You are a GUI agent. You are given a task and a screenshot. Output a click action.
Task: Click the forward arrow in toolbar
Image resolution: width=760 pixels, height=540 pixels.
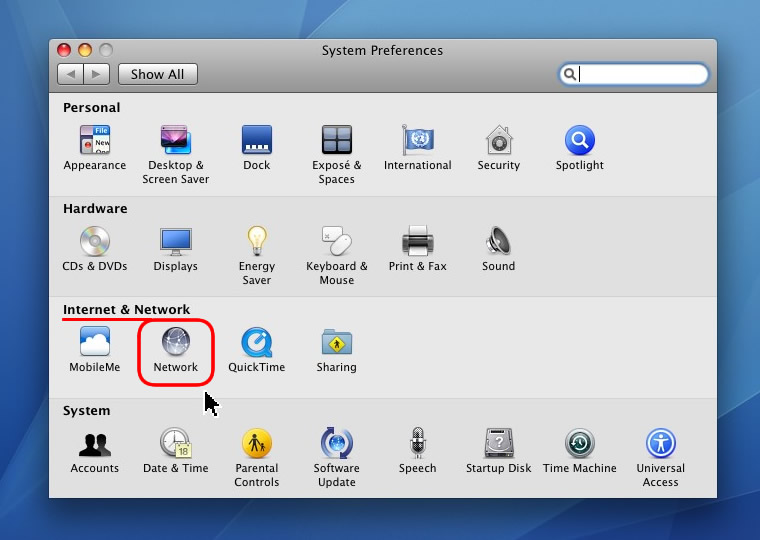[96, 74]
